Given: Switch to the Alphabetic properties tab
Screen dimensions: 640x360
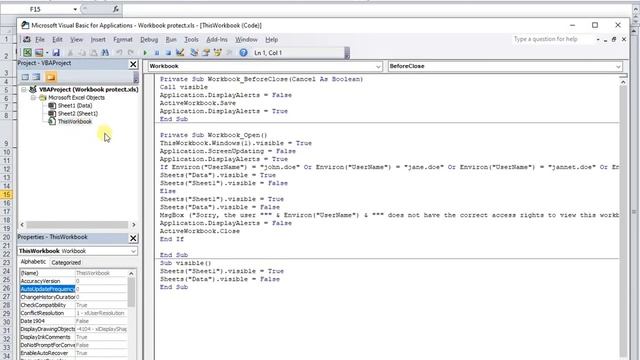Looking at the screenshot, I should pyautogui.click(x=33, y=262).
